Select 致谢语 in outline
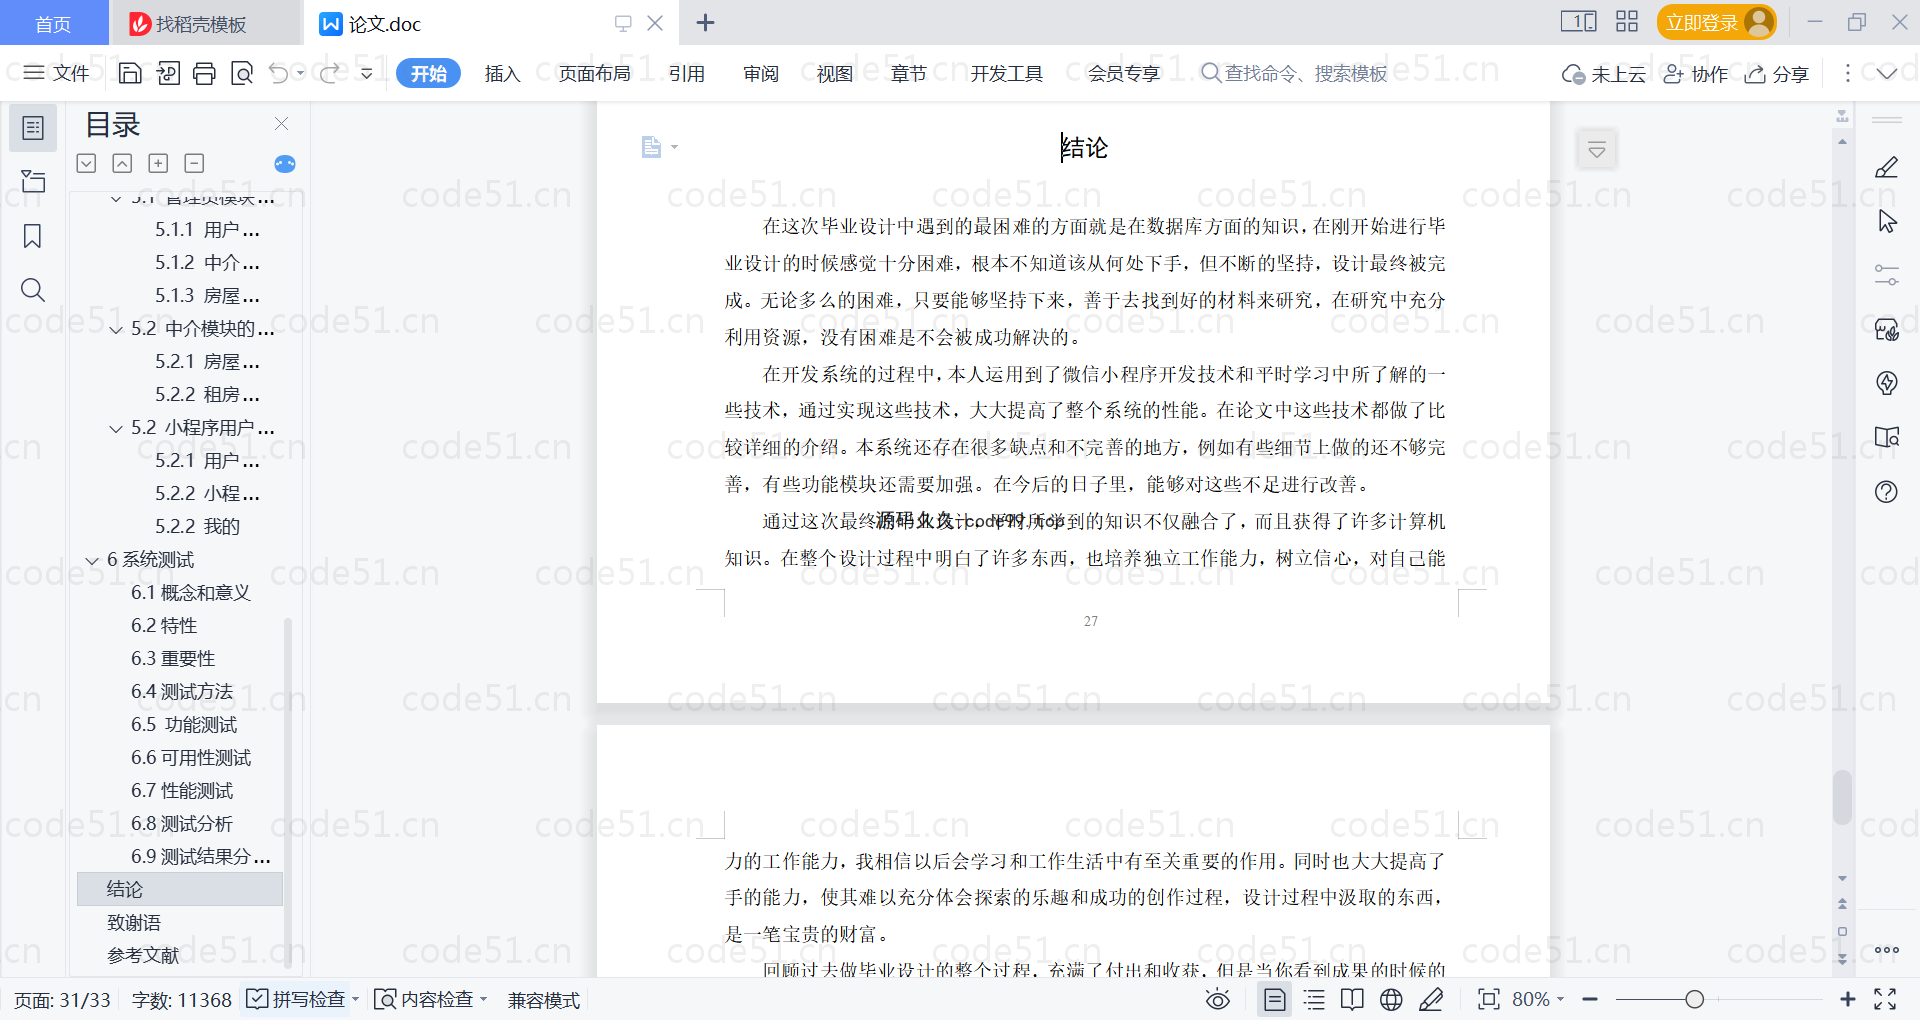 (x=180, y=922)
